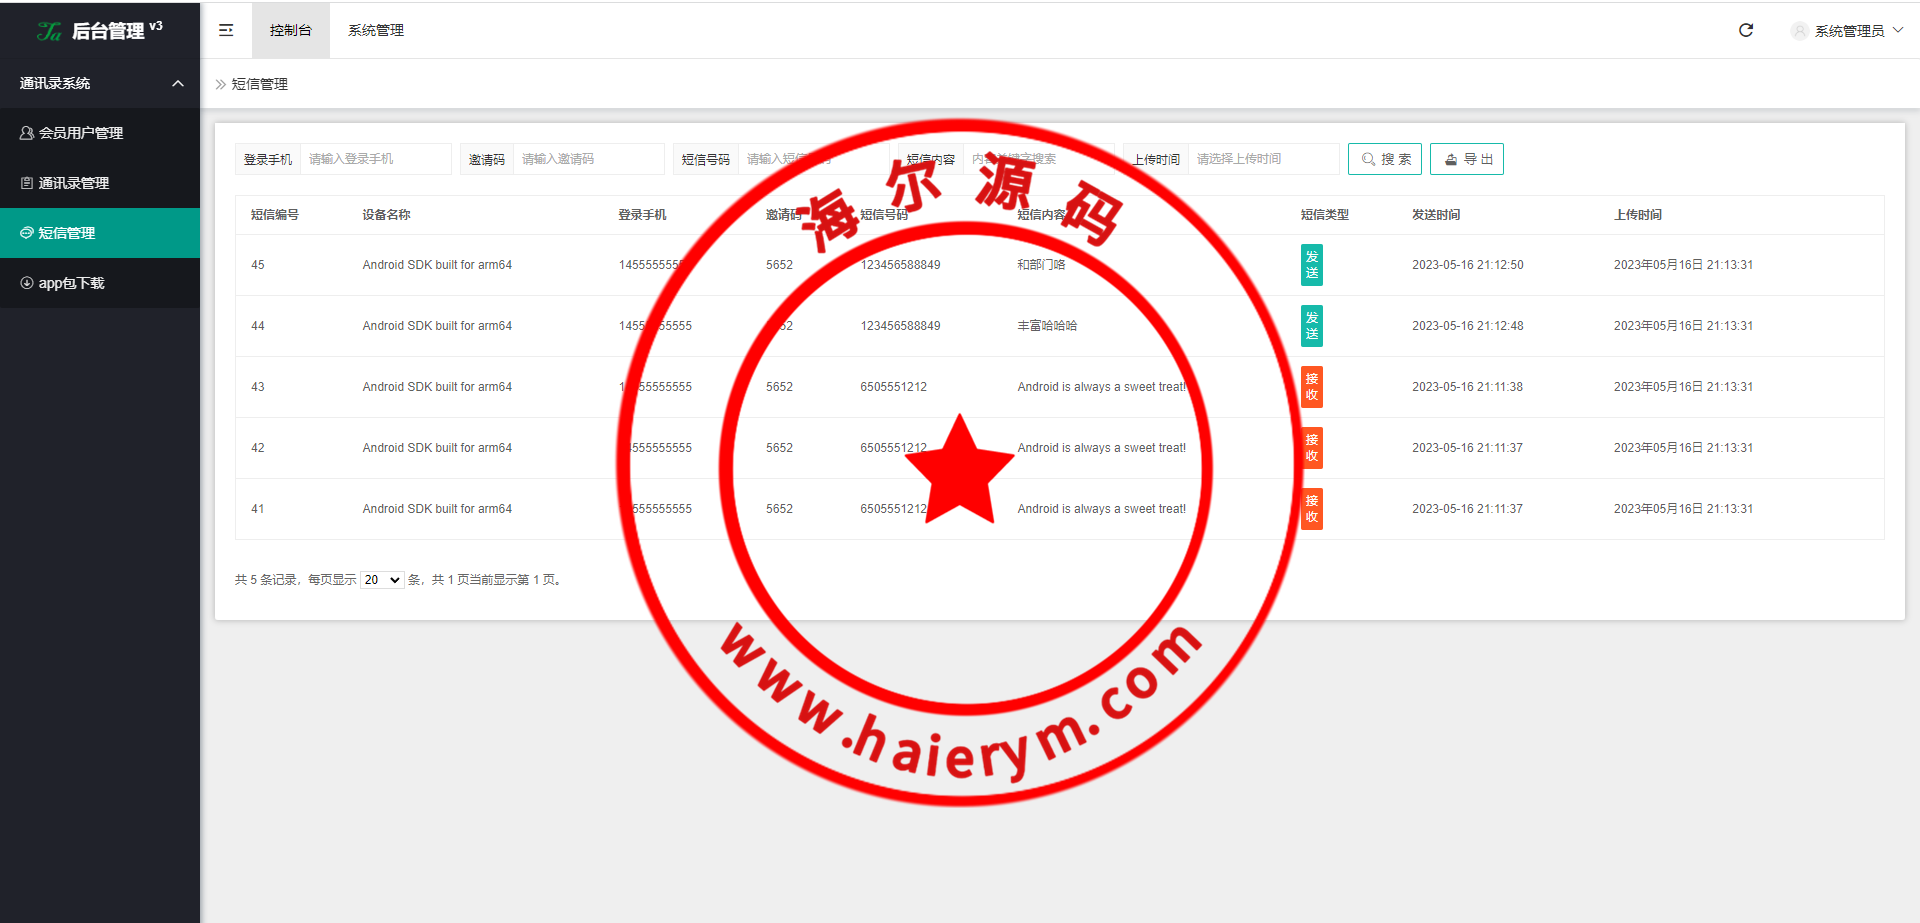1920x923 pixels.
Task: Click the system administrator avatar icon
Action: [x=1799, y=31]
